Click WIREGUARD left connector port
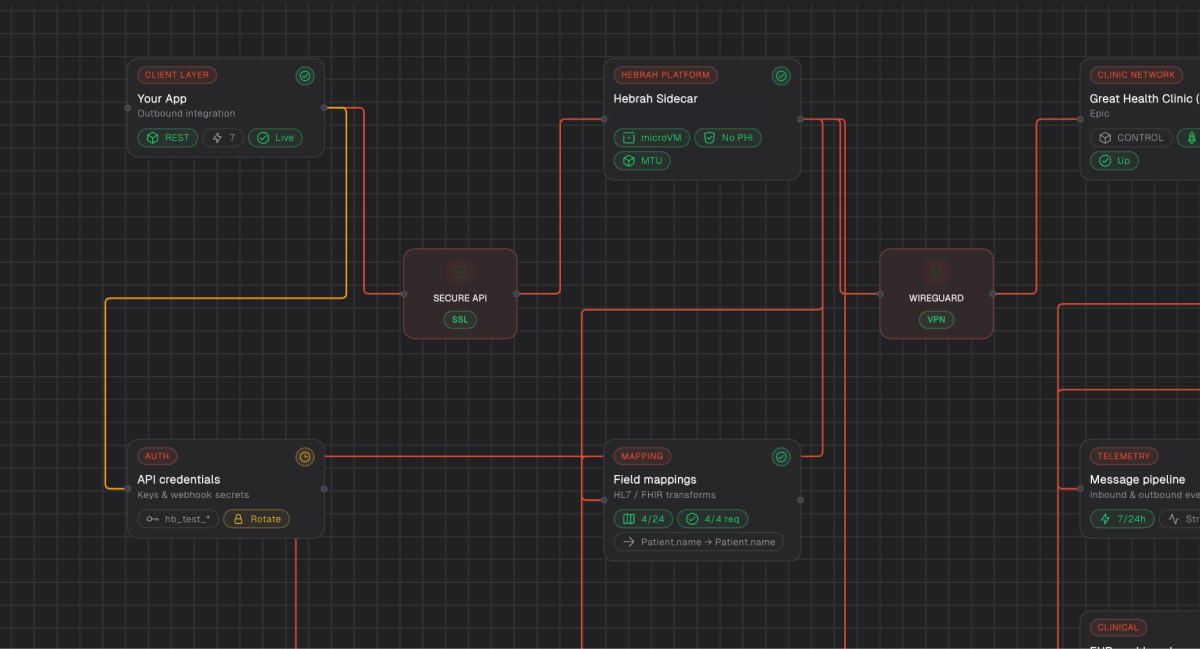Image resolution: width=1200 pixels, height=649 pixels. 880,294
